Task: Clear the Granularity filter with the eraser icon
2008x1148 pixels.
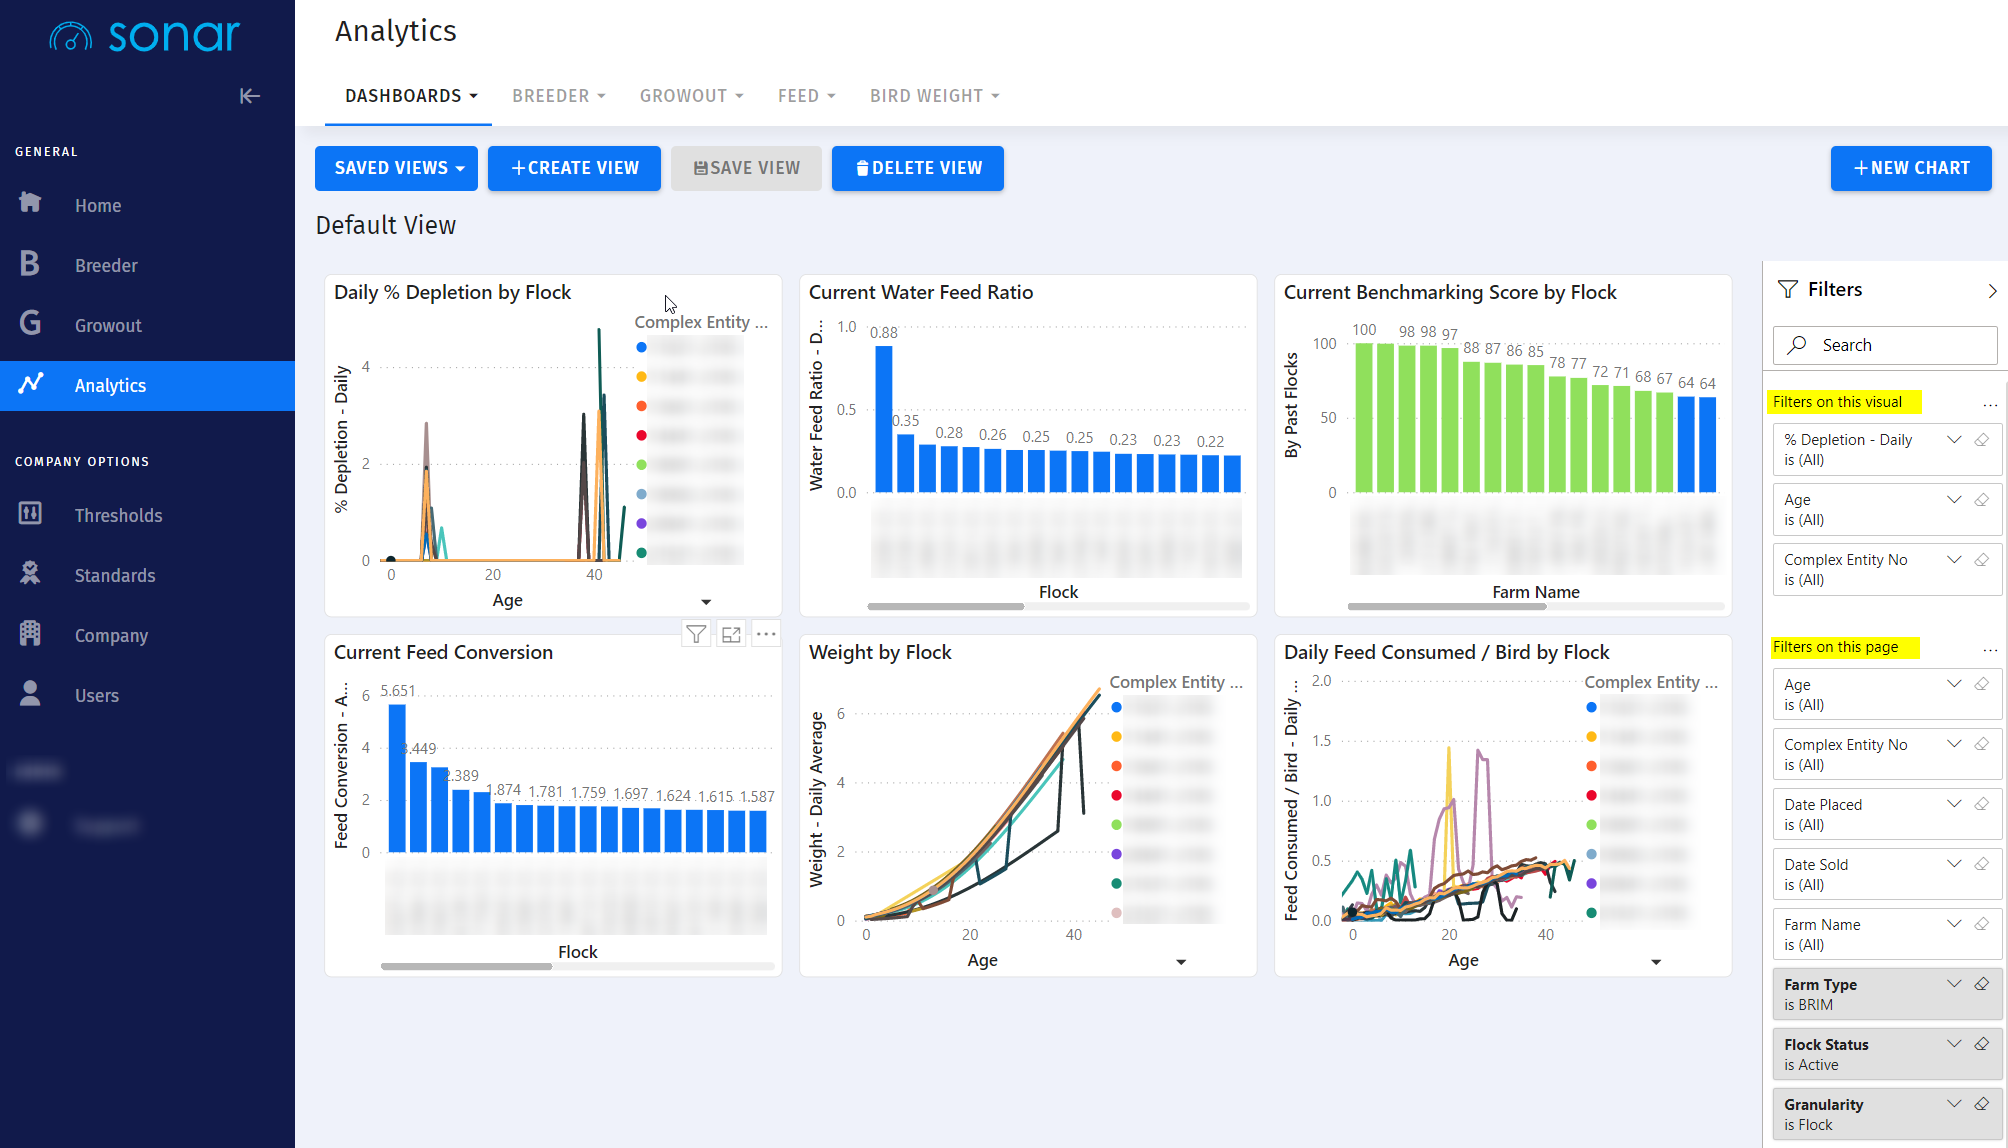Action: coord(1982,1104)
